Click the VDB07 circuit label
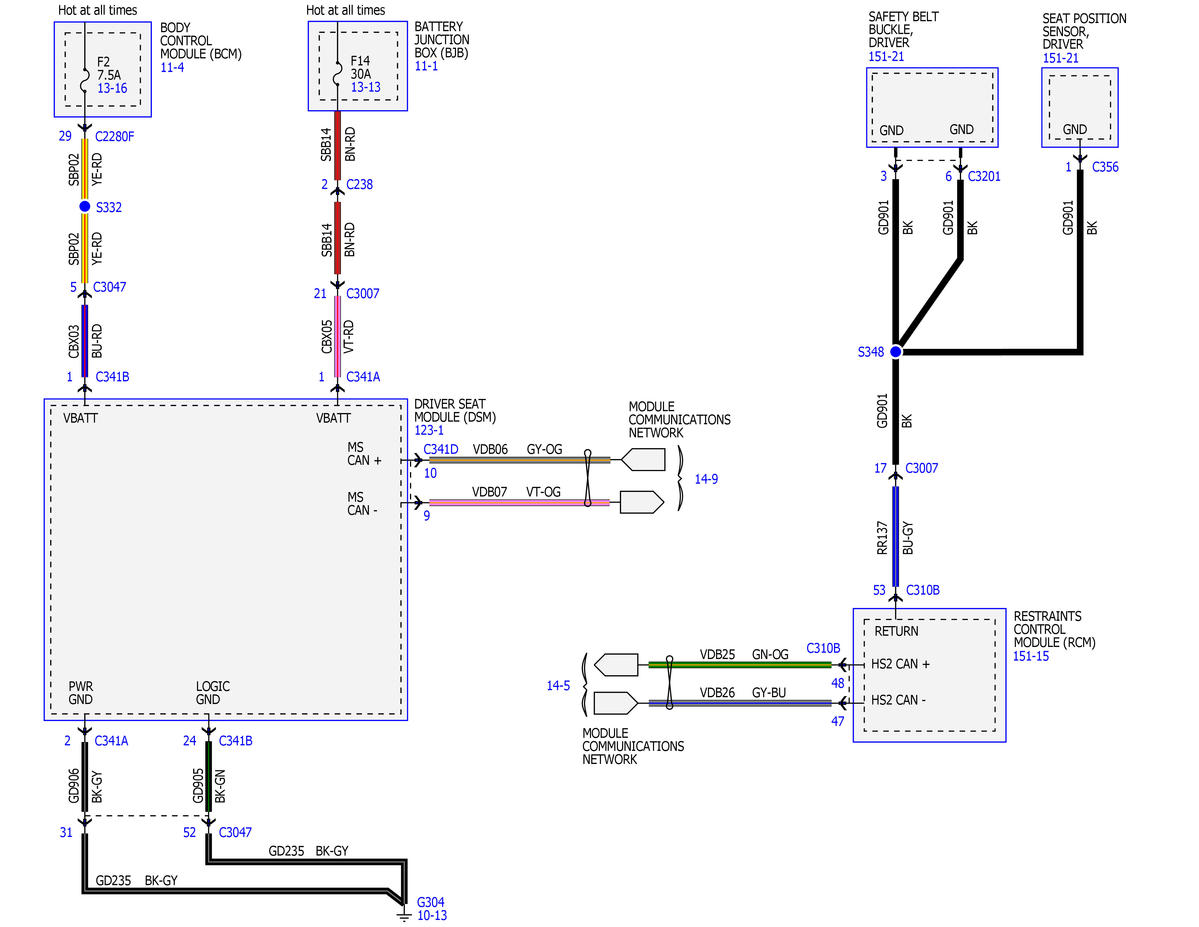The image size is (1199, 927). click(489, 492)
